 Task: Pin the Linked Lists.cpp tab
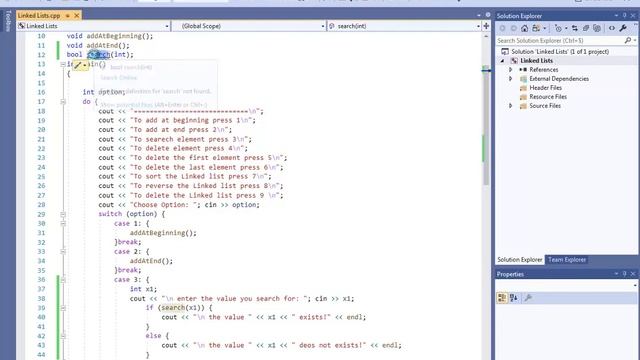click(67, 16)
